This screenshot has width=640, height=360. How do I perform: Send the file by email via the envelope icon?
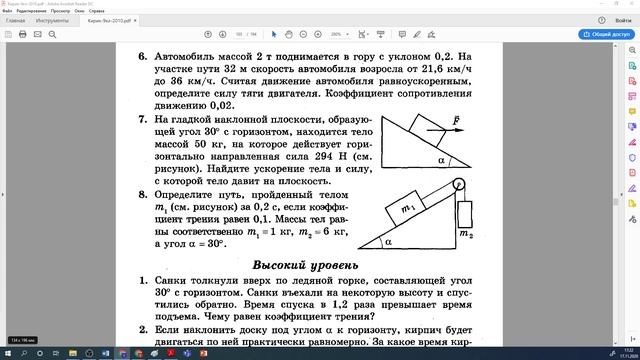pos(38,35)
